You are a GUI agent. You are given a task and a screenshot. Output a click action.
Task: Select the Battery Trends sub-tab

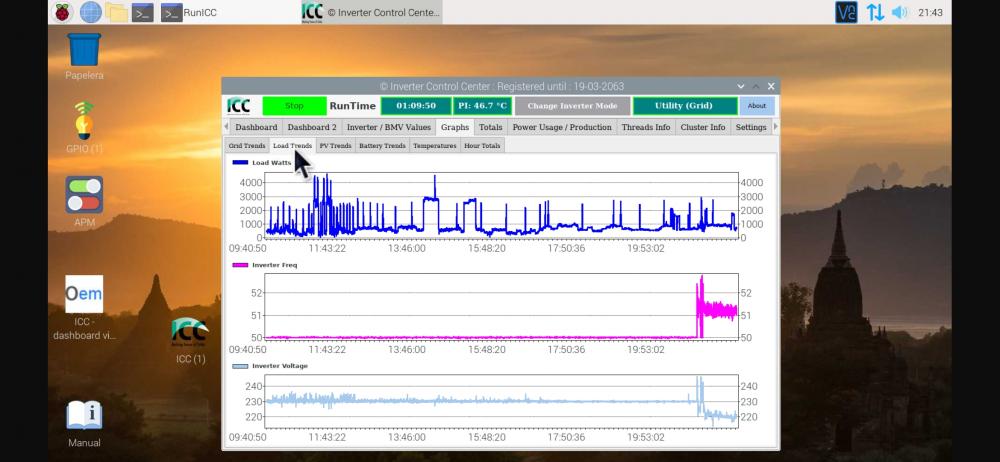click(x=382, y=145)
